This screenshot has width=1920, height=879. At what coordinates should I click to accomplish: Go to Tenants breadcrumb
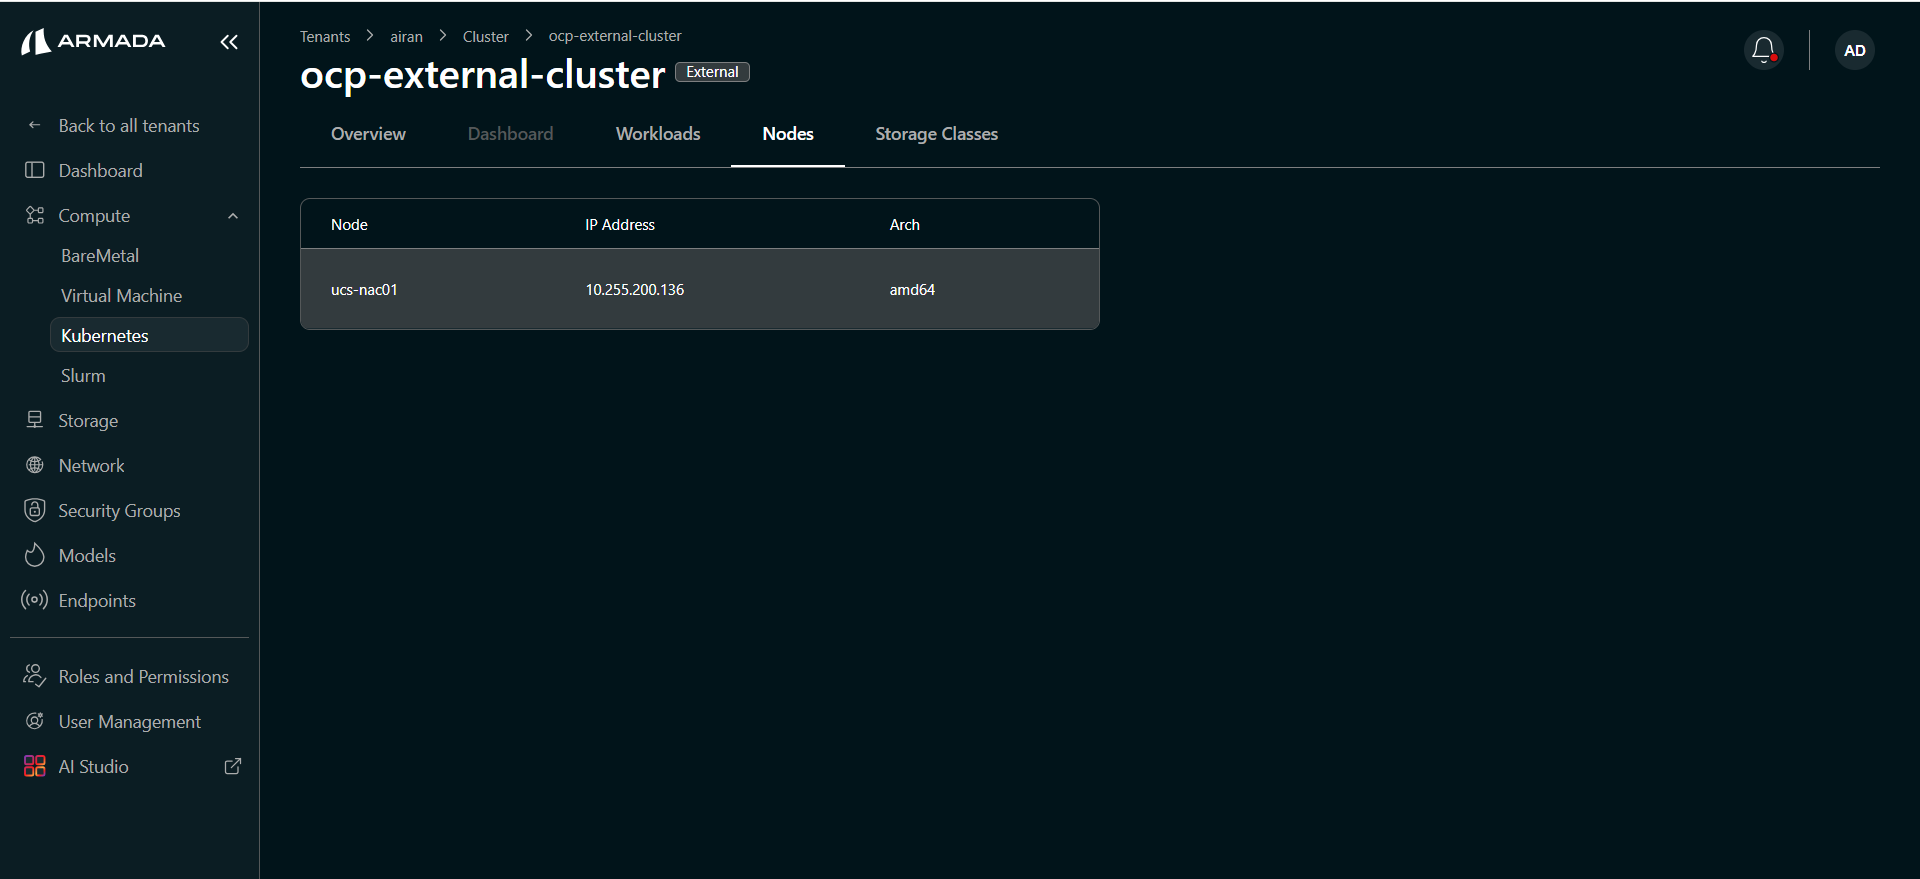point(325,36)
